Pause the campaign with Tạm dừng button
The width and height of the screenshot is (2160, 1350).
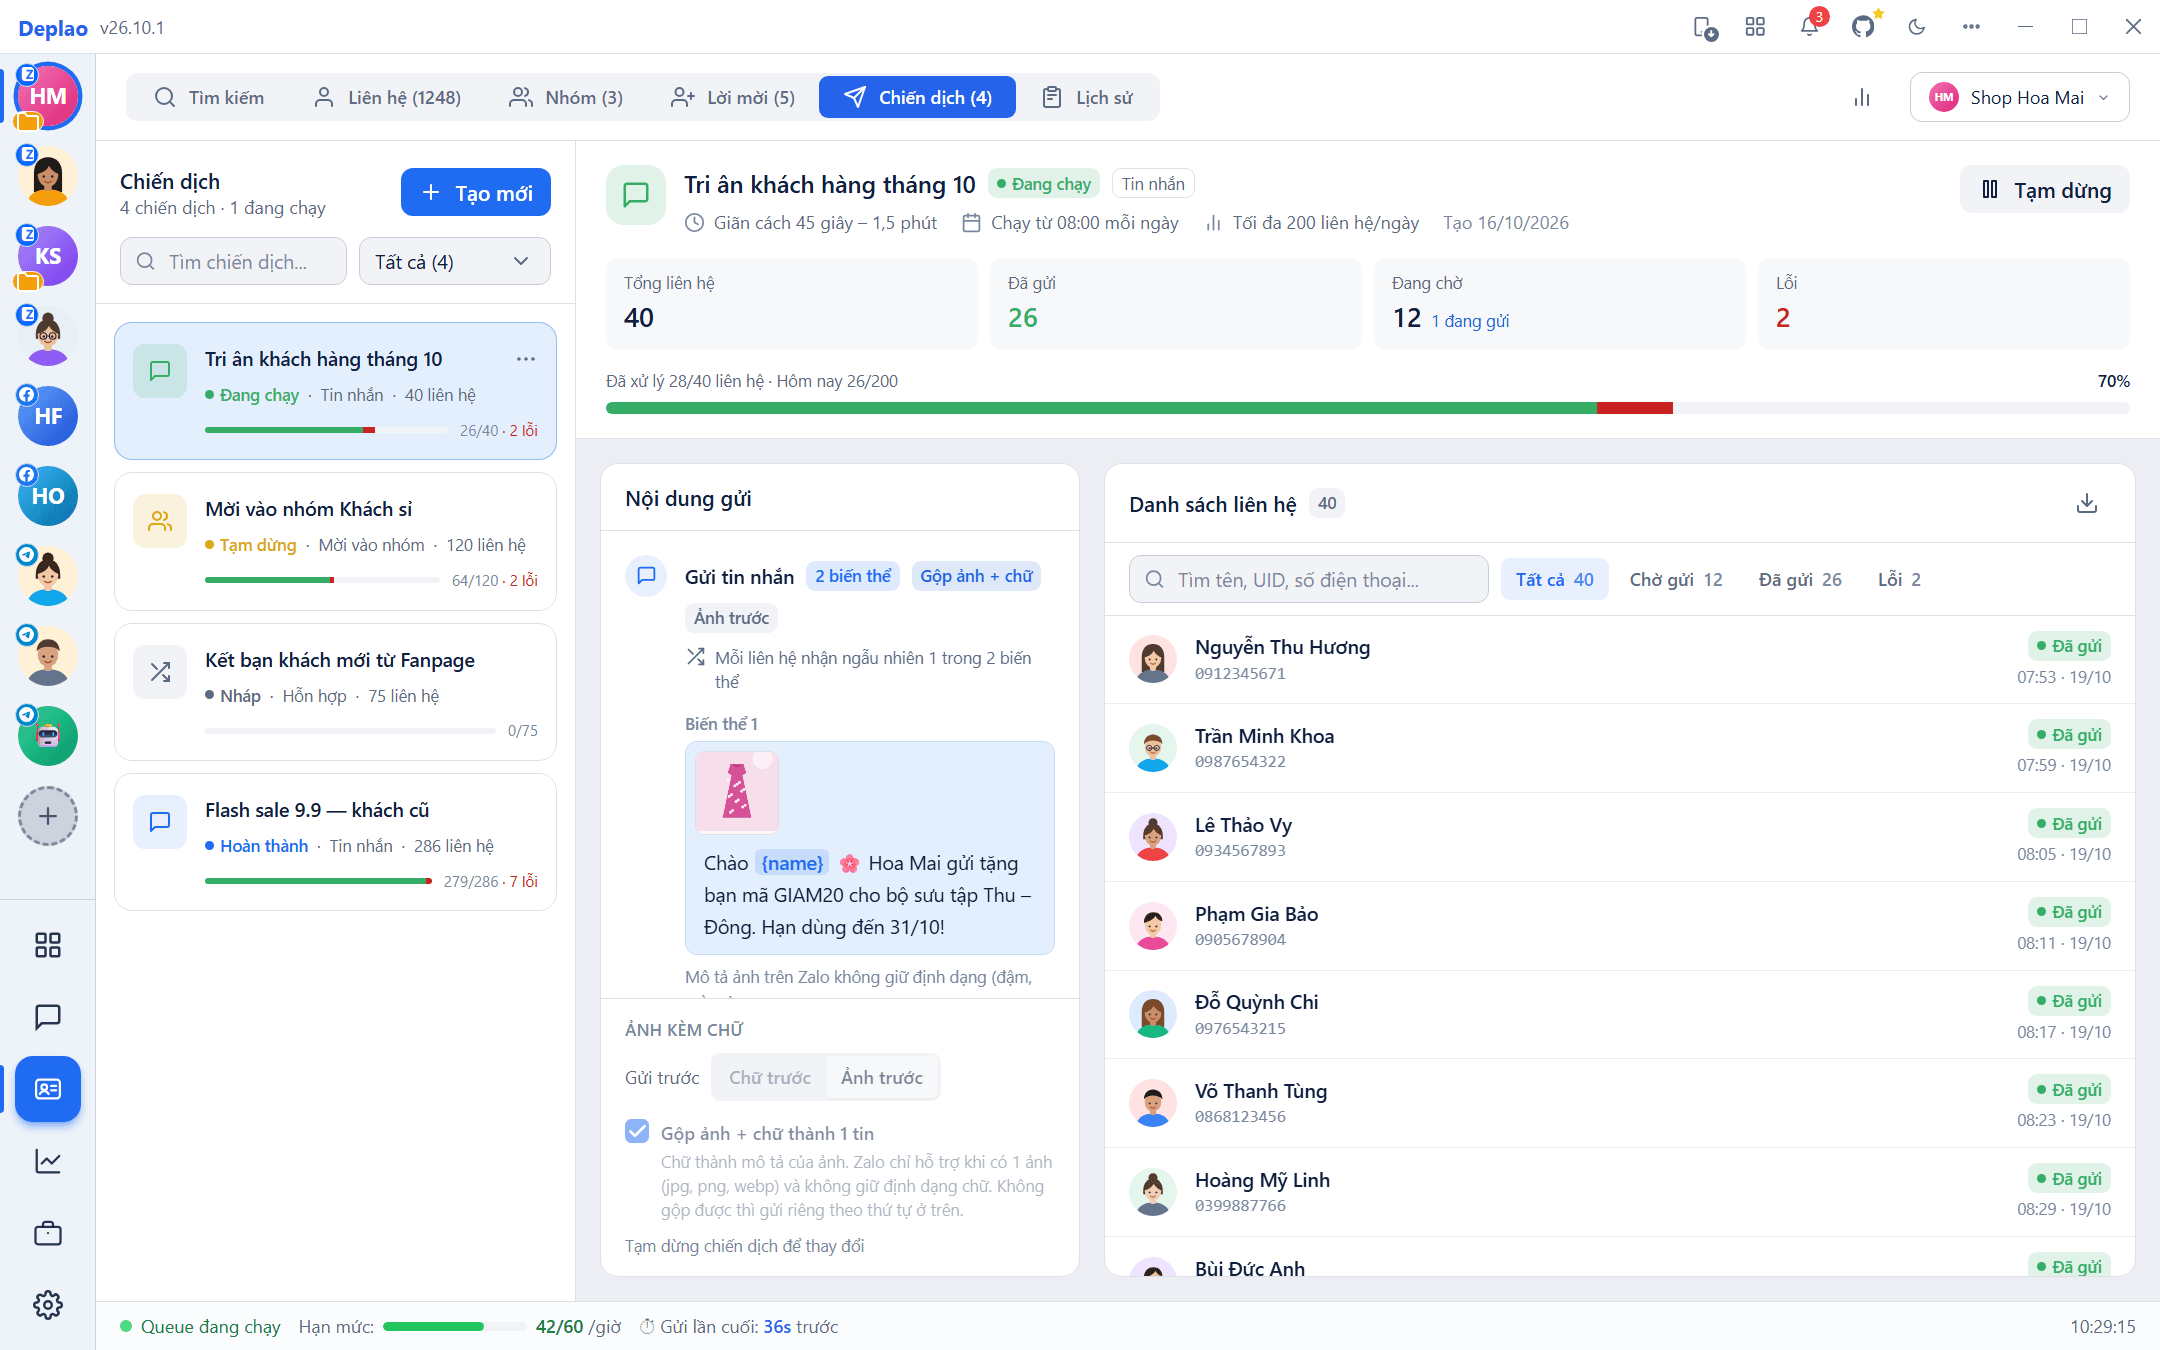pos(2045,190)
